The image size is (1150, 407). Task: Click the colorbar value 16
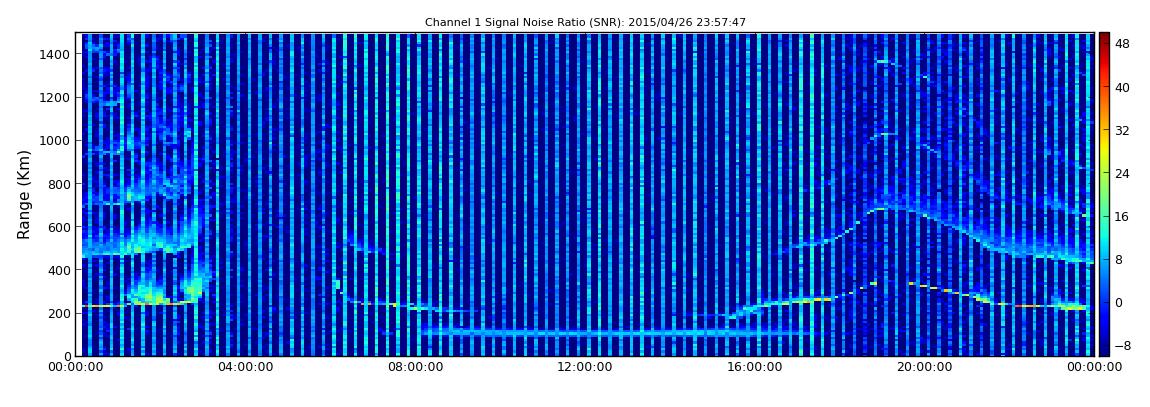coord(1122,216)
